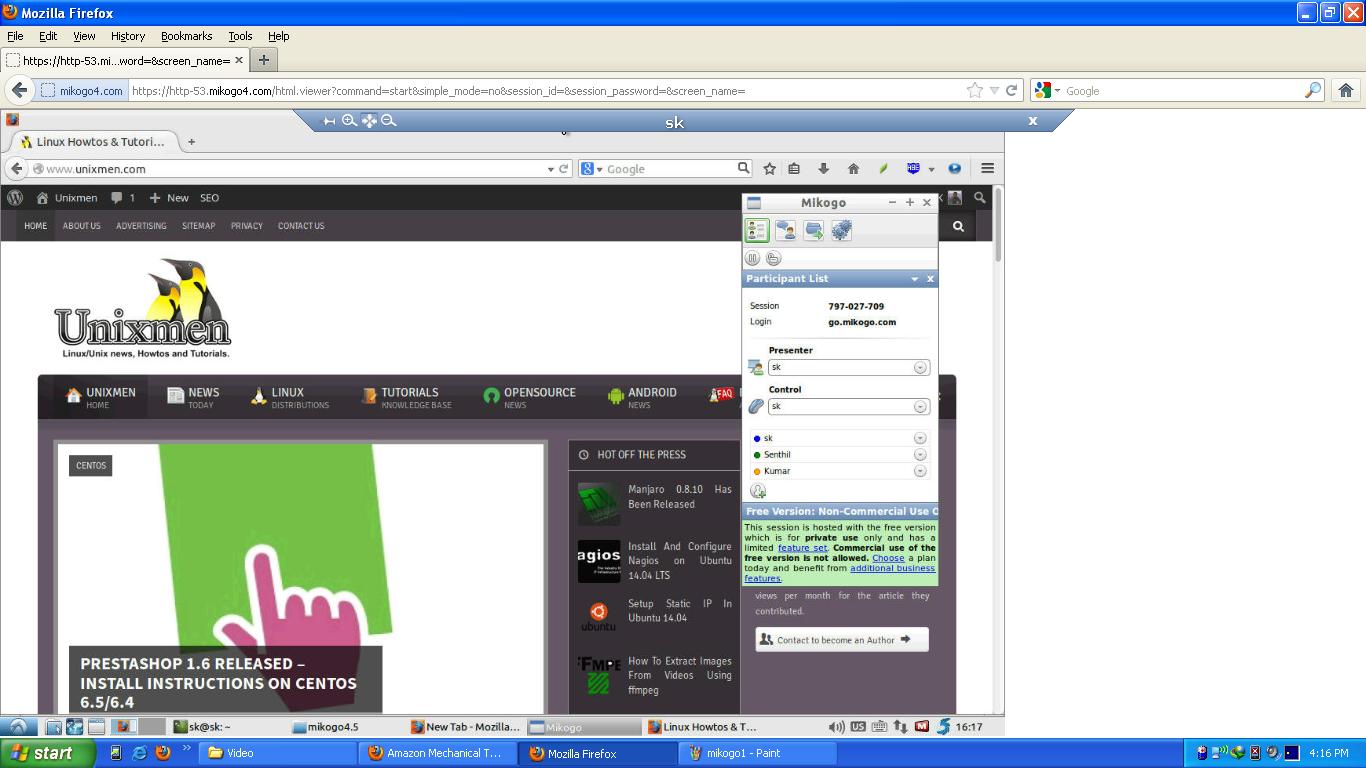This screenshot has height=768, width=1366.
Task: Open Participant List panel dropdown arrow
Action: [x=914, y=279]
